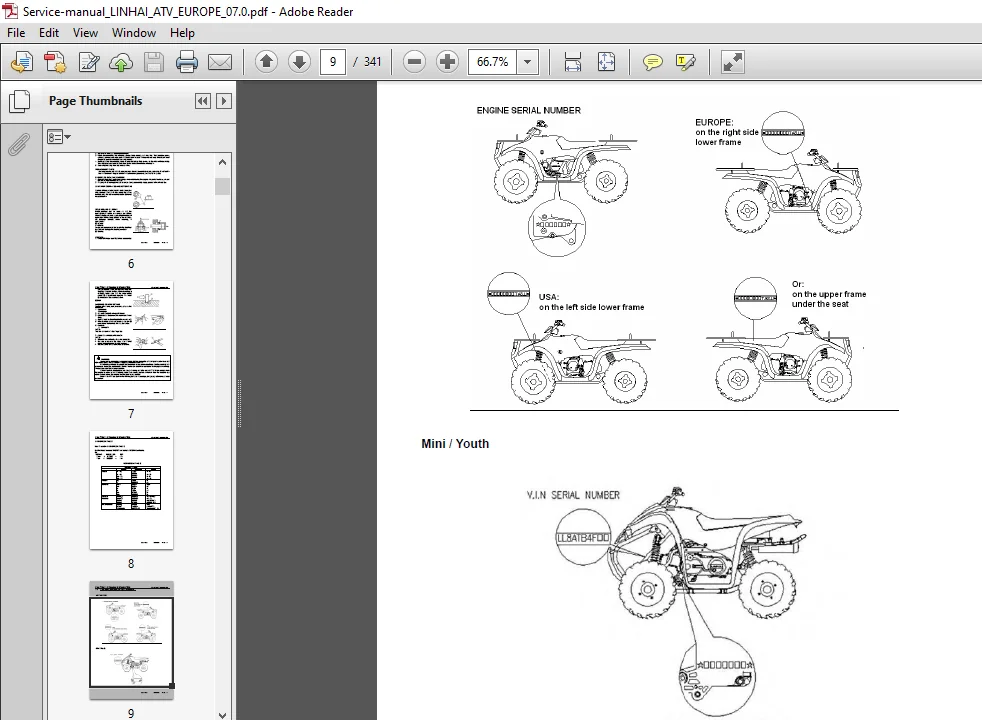Go to next page with down arrow

pyautogui.click(x=299, y=61)
